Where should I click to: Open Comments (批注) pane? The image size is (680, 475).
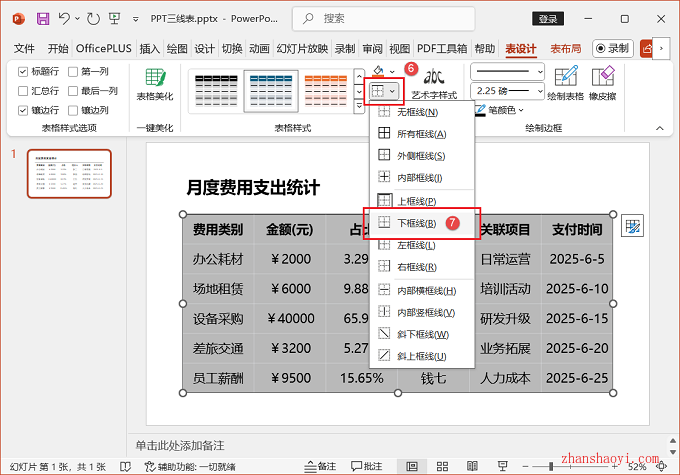tap(366, 466)
